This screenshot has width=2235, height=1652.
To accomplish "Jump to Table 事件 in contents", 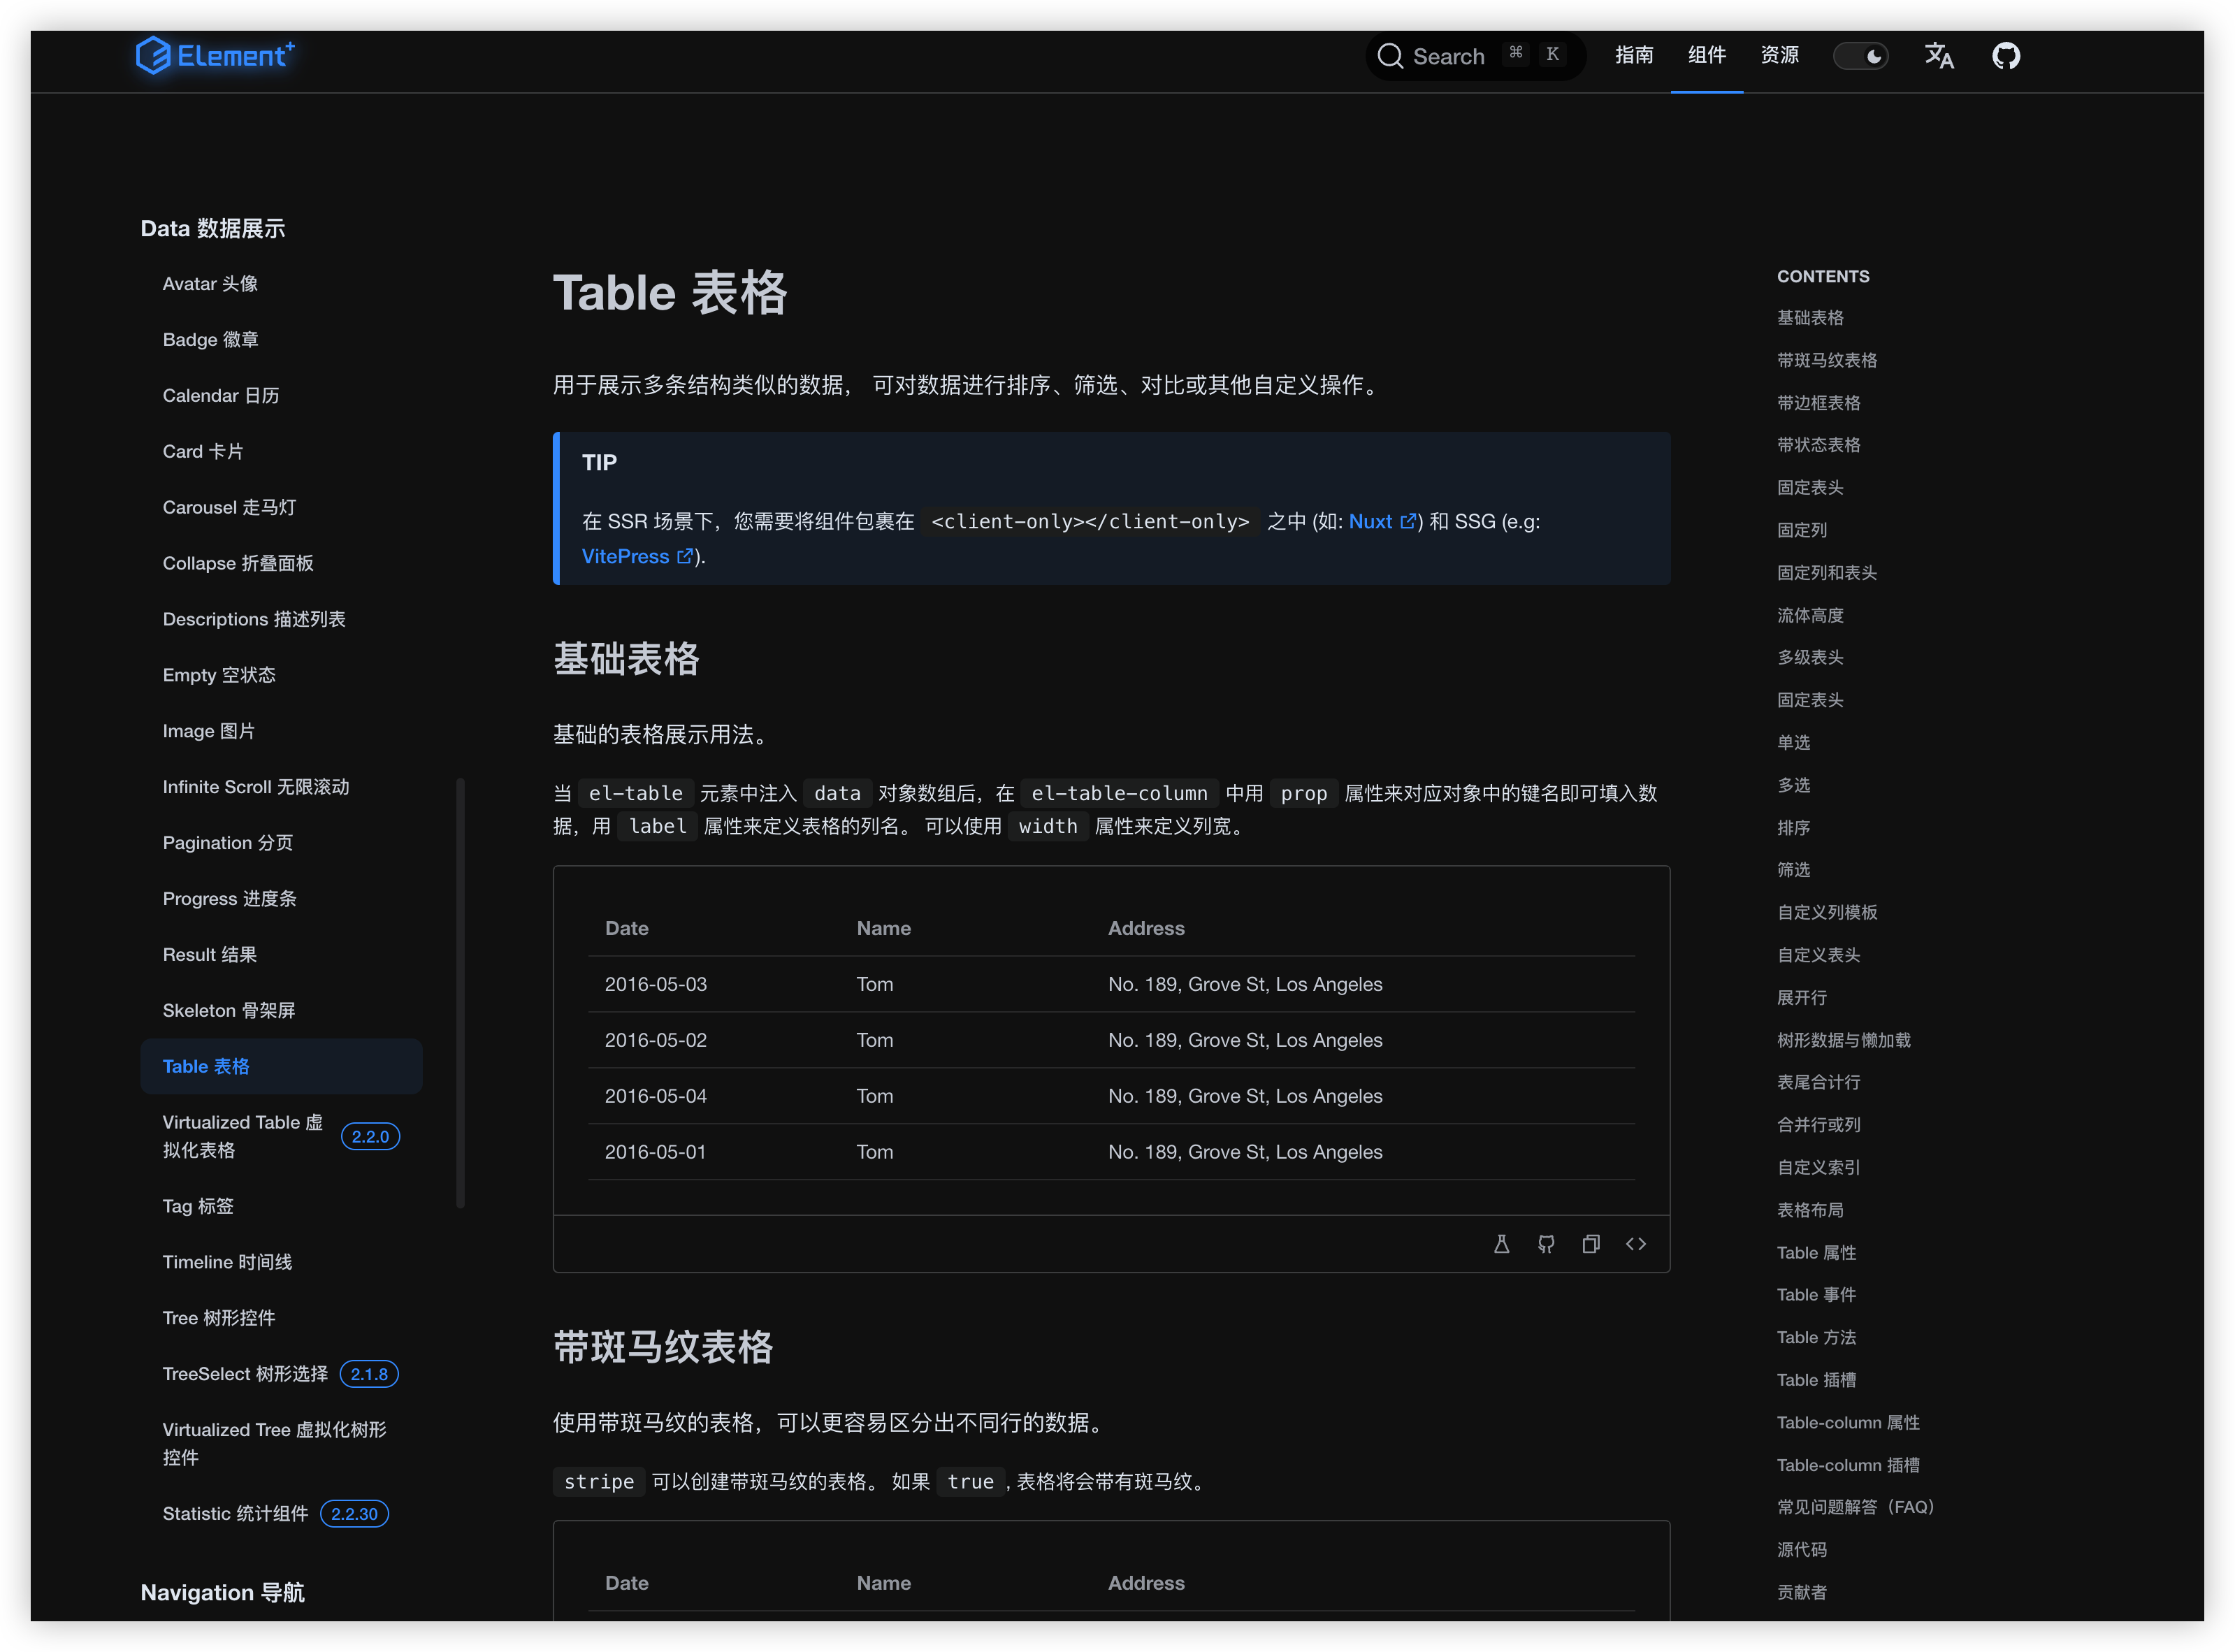I will pyautogui.click(x=1816, y=1295).
